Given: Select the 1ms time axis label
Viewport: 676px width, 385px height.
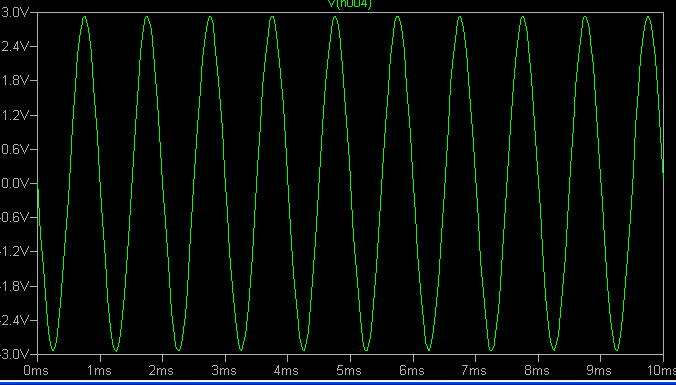Looking at the screenshot, I should [x=99, y=370].
